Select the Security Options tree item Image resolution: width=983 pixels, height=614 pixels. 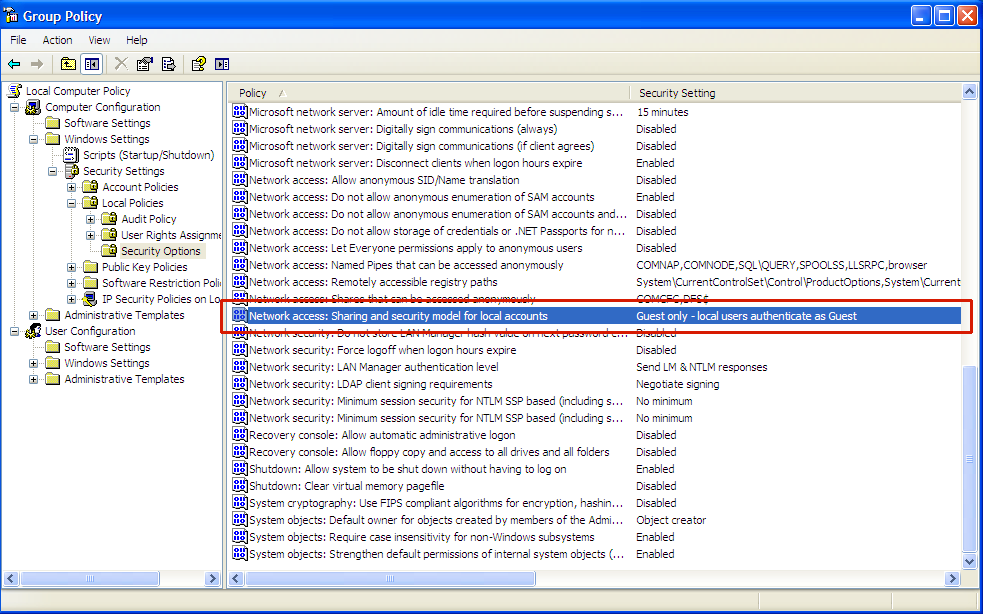coord(160,251)
